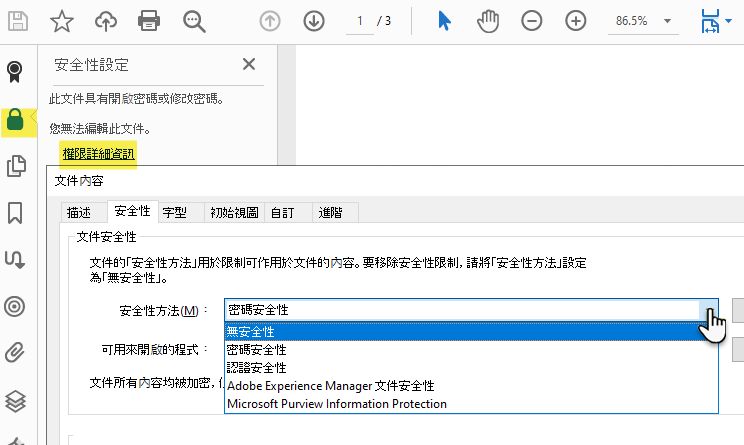The image size is (744, 445).
Task: Open layers sidebar panel icon
Action: point(15,401)
